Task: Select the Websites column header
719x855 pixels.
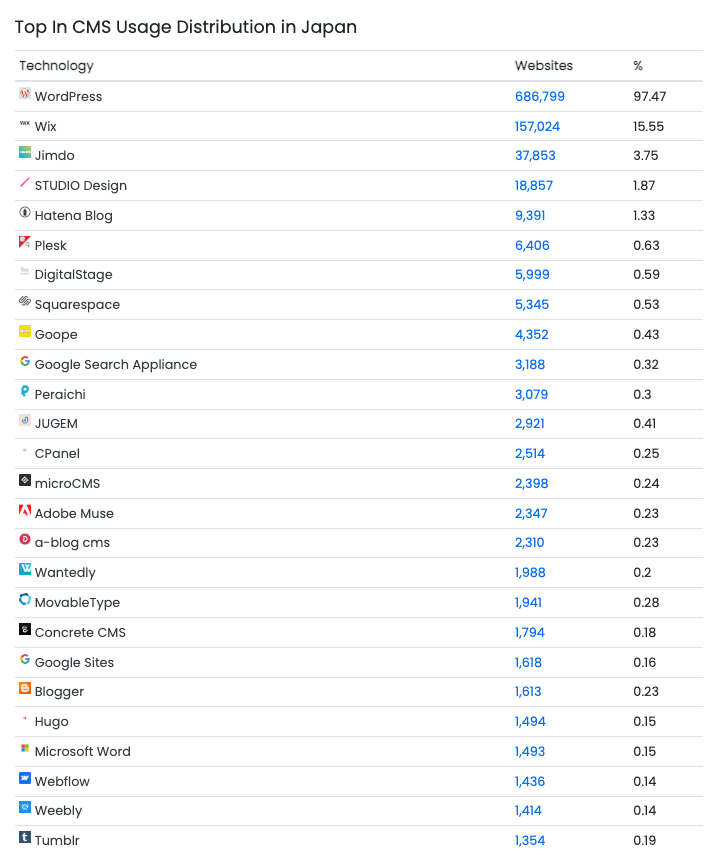Action: pyautogui.click(x=544, y=66)
